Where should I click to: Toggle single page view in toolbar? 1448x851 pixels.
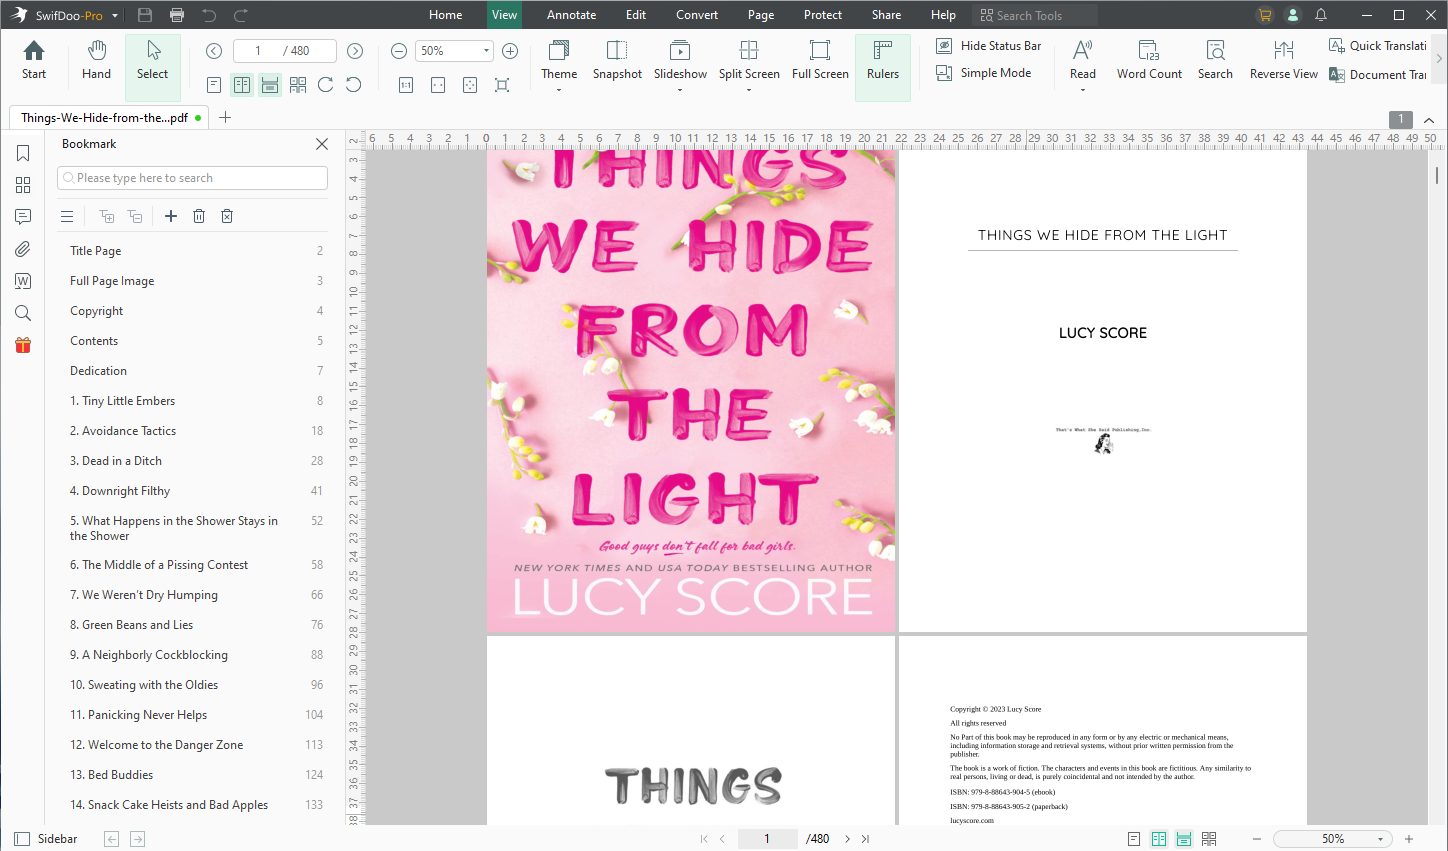point(214,85)
